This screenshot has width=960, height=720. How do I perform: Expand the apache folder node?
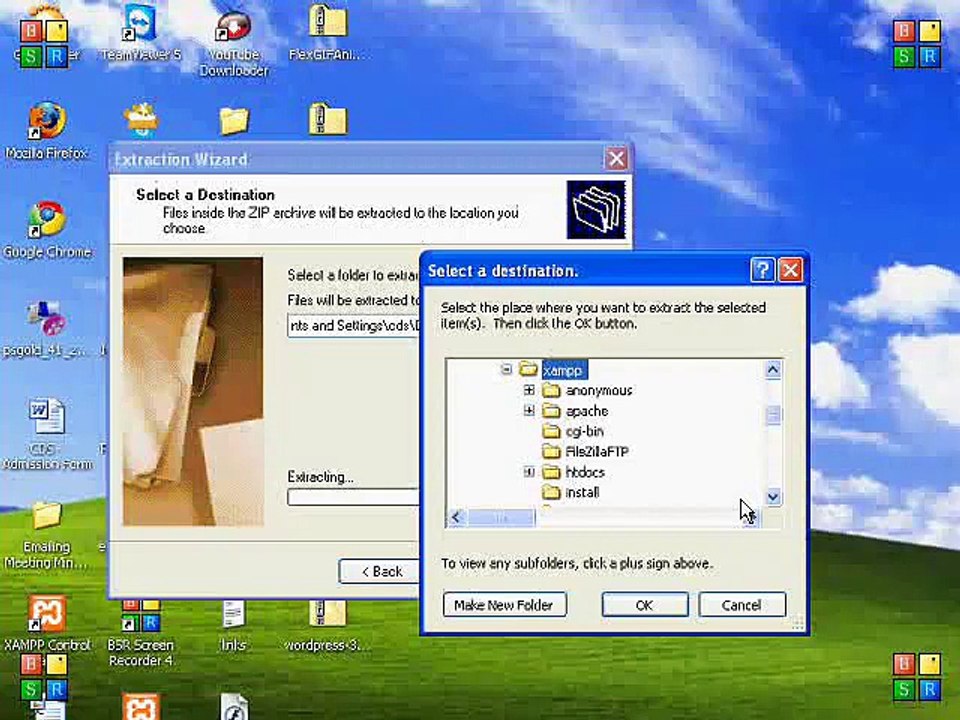[530, 410]
